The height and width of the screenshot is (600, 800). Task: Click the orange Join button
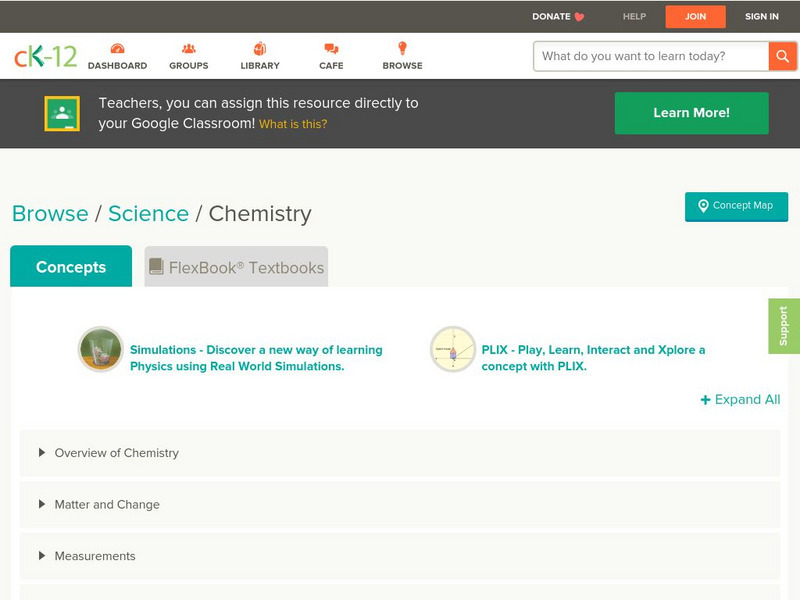(x=695, y=16)
